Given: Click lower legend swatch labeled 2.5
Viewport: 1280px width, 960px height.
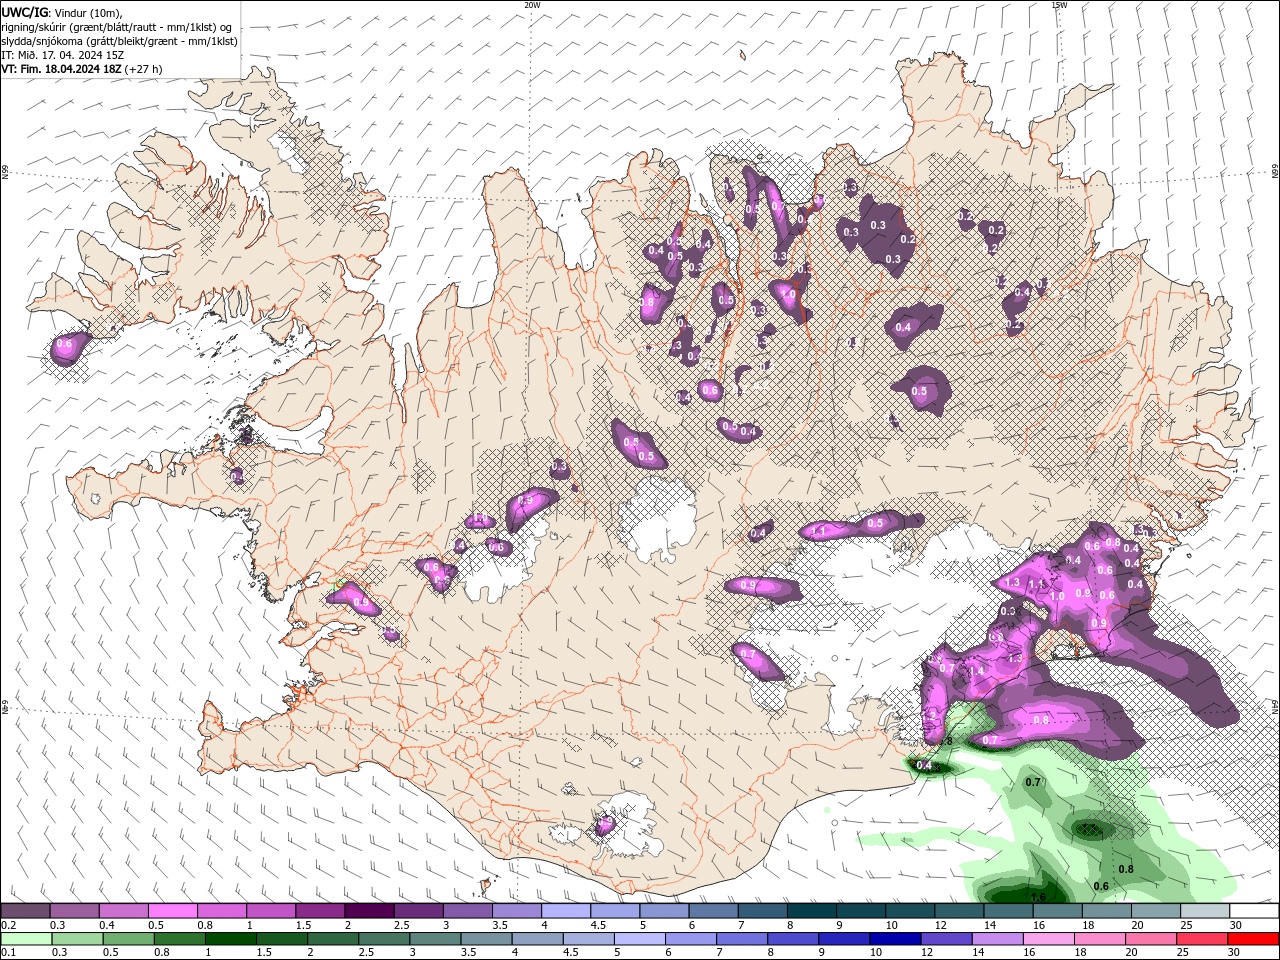Looking at the screenshot, I should (x=384, y=939).
